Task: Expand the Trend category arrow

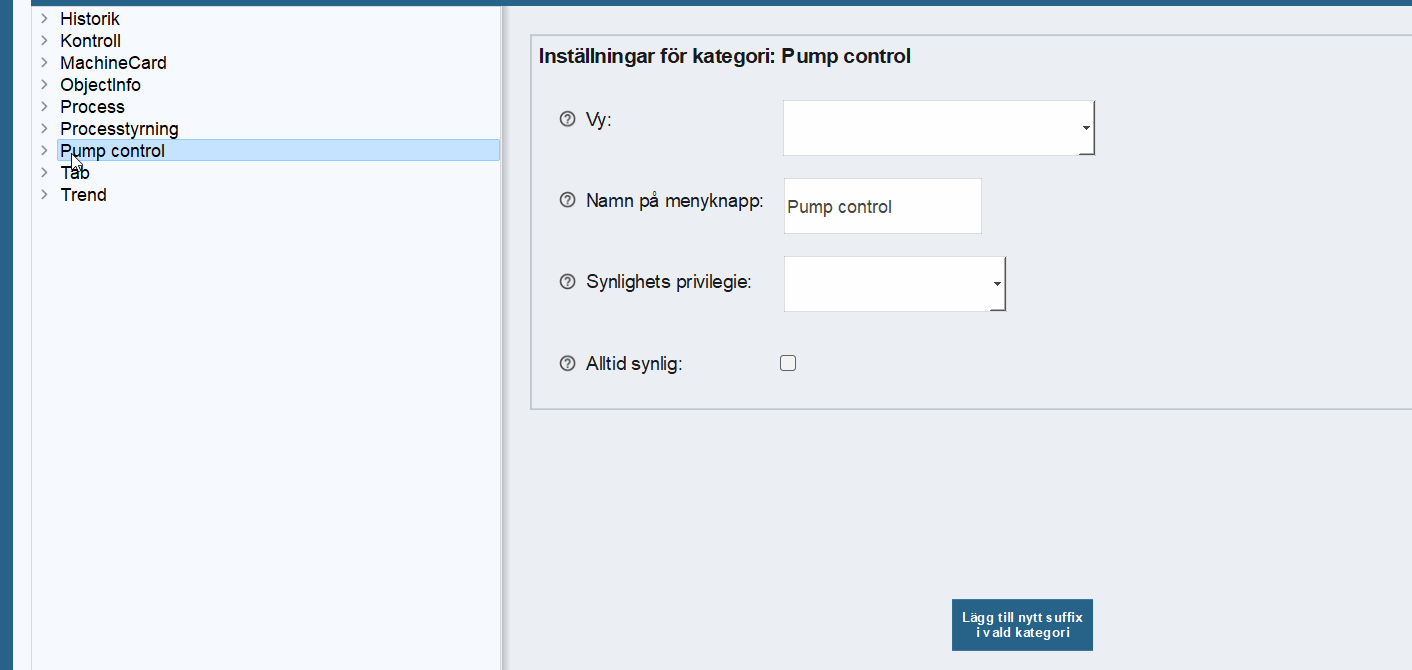Action: coord(44,195)
